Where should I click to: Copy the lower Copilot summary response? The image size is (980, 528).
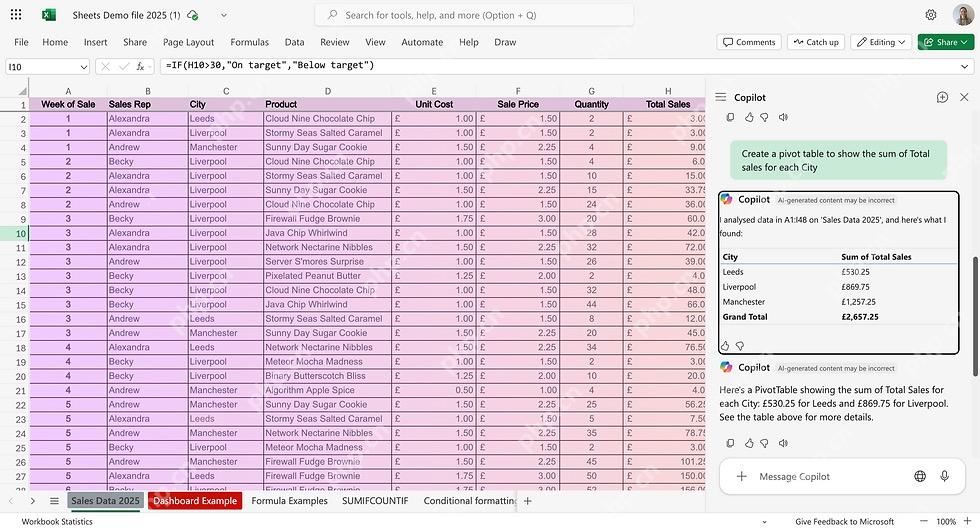click(x=730, y=443)
